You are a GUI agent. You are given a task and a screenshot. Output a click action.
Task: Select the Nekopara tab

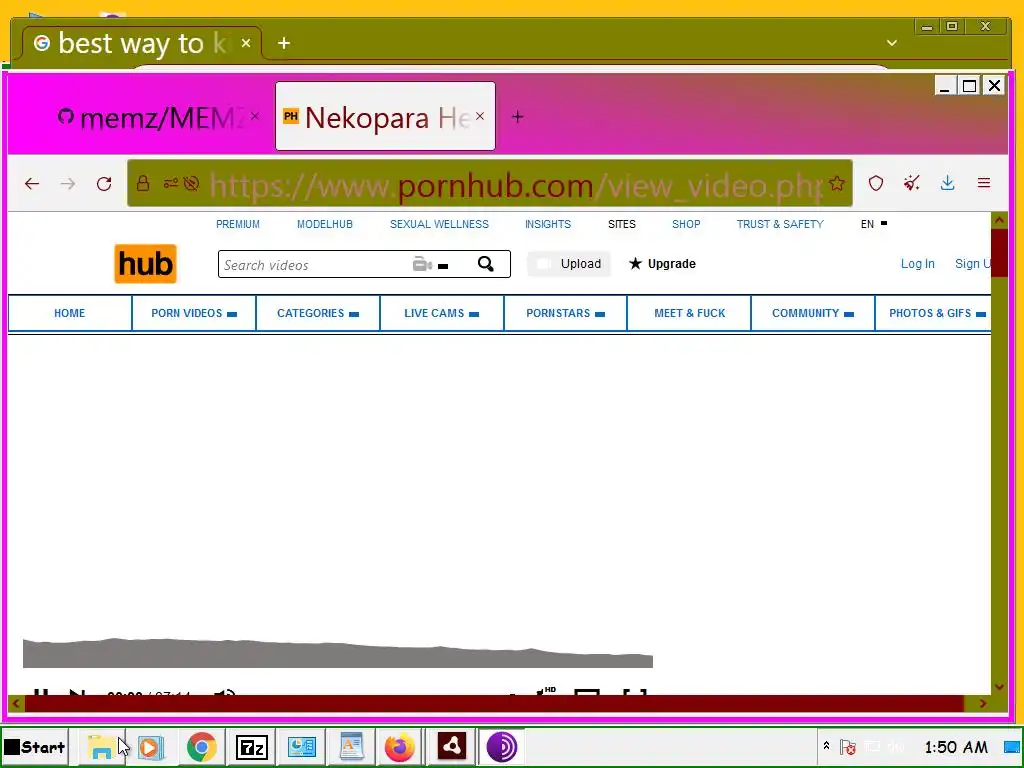point(385,116)
